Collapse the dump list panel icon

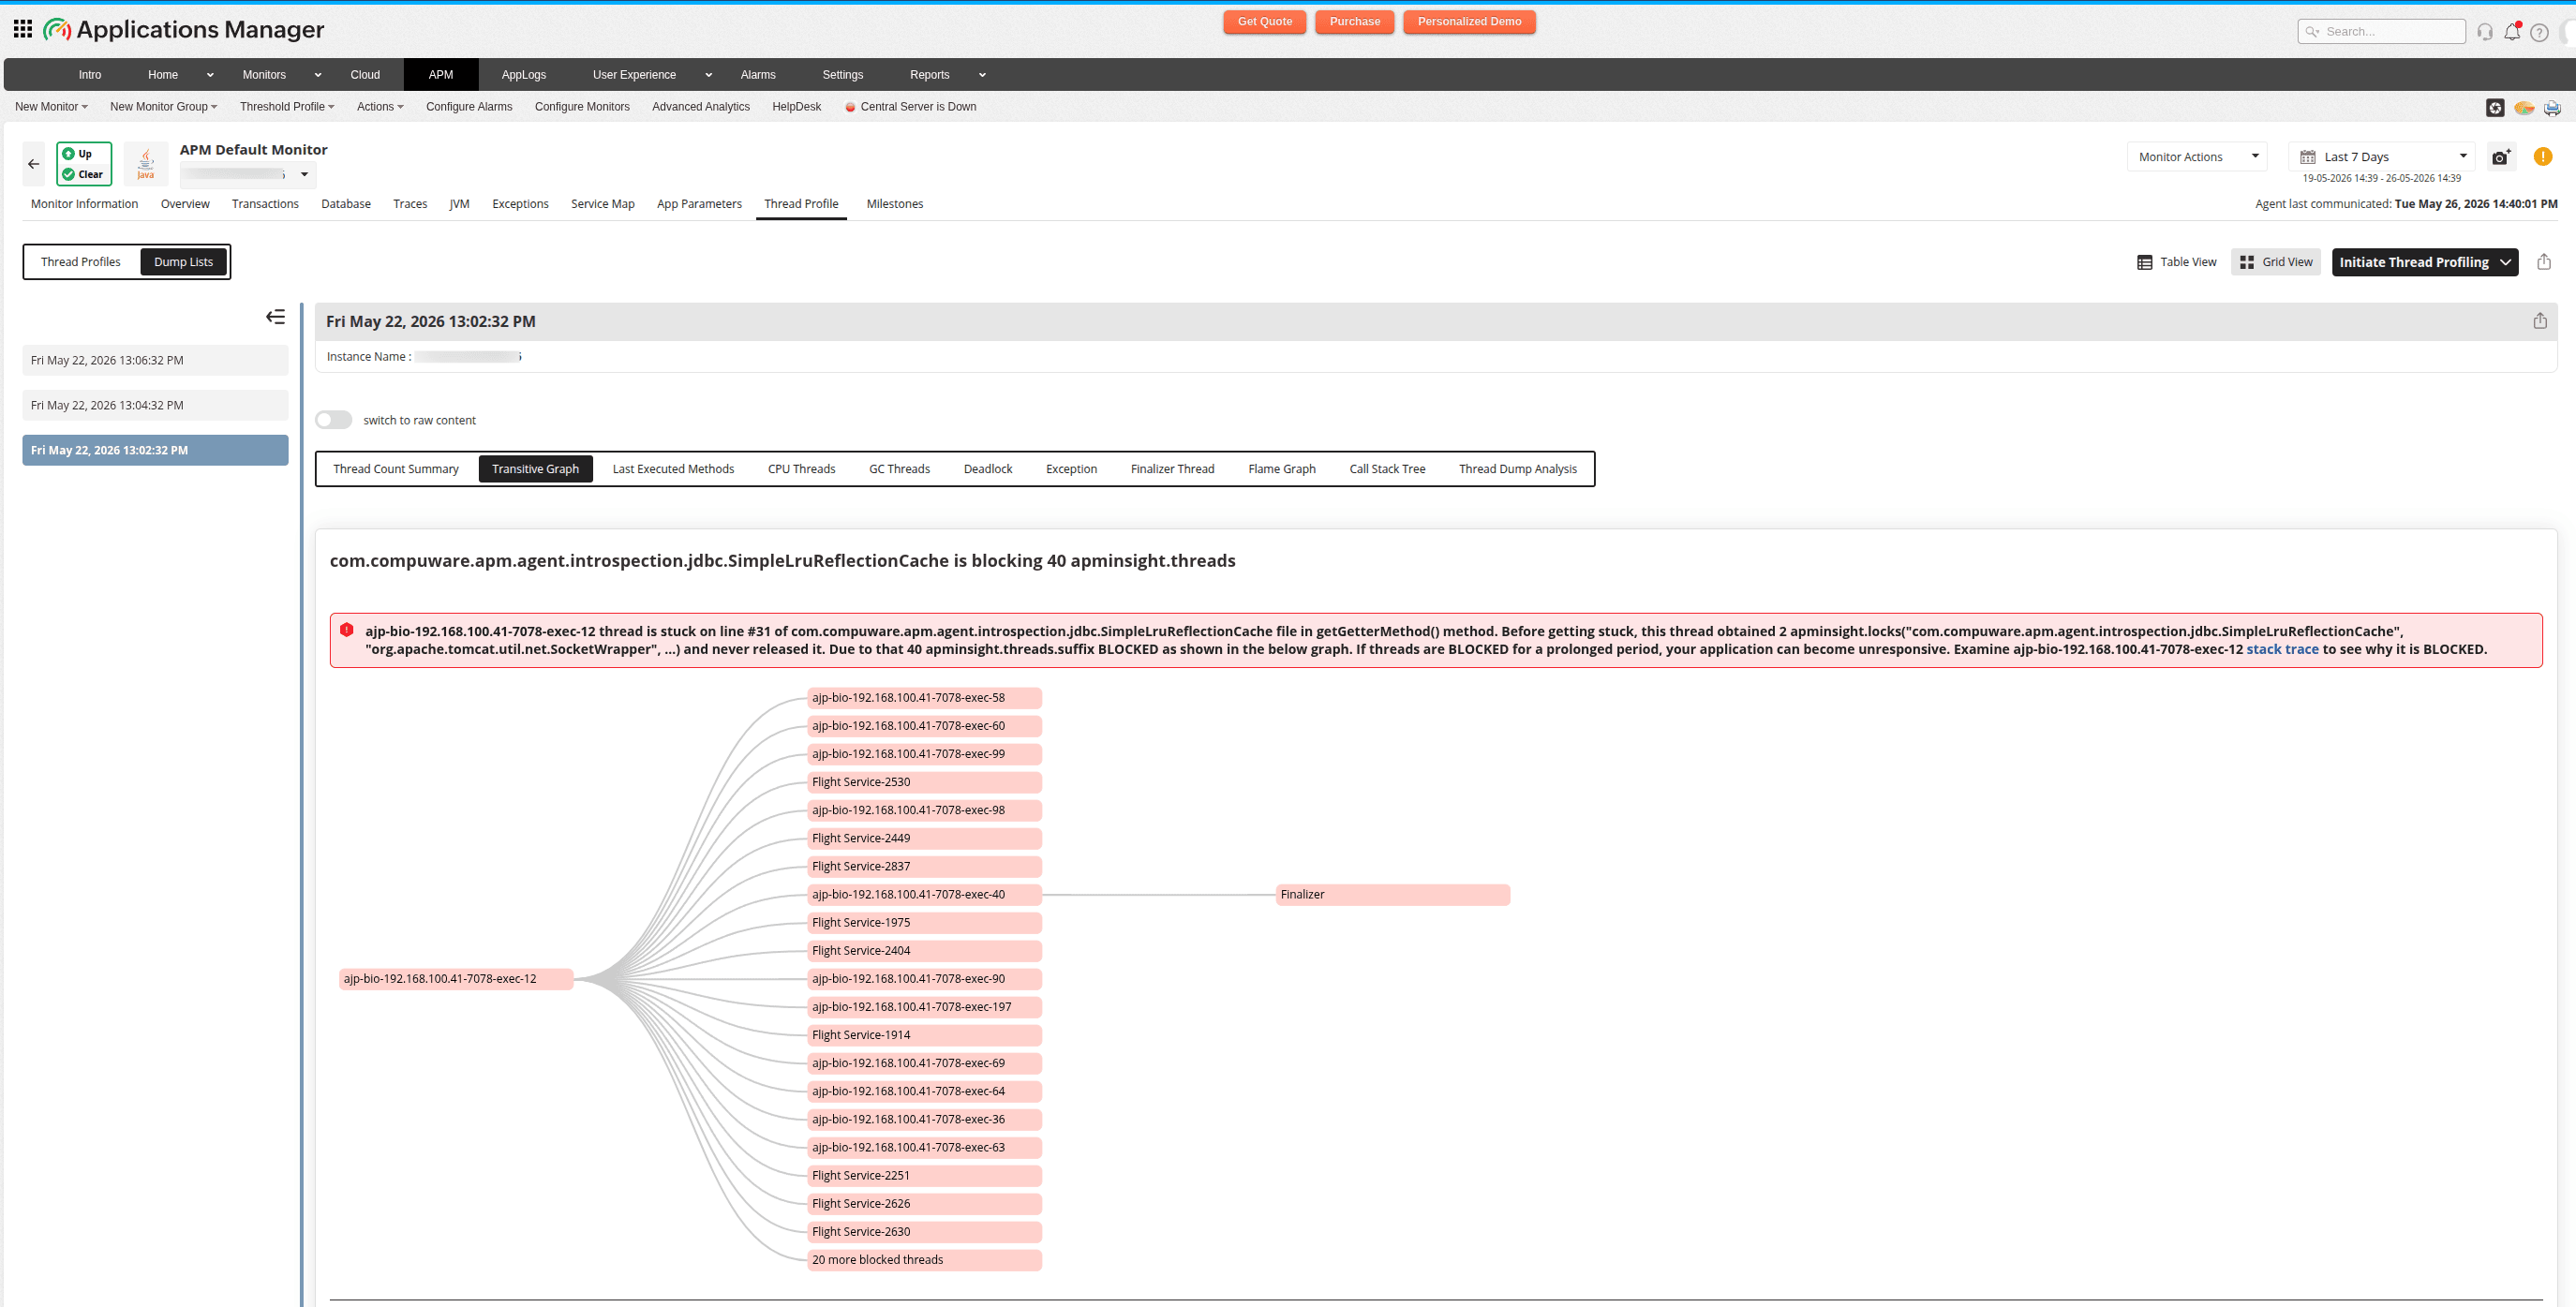tap(276, 317)
